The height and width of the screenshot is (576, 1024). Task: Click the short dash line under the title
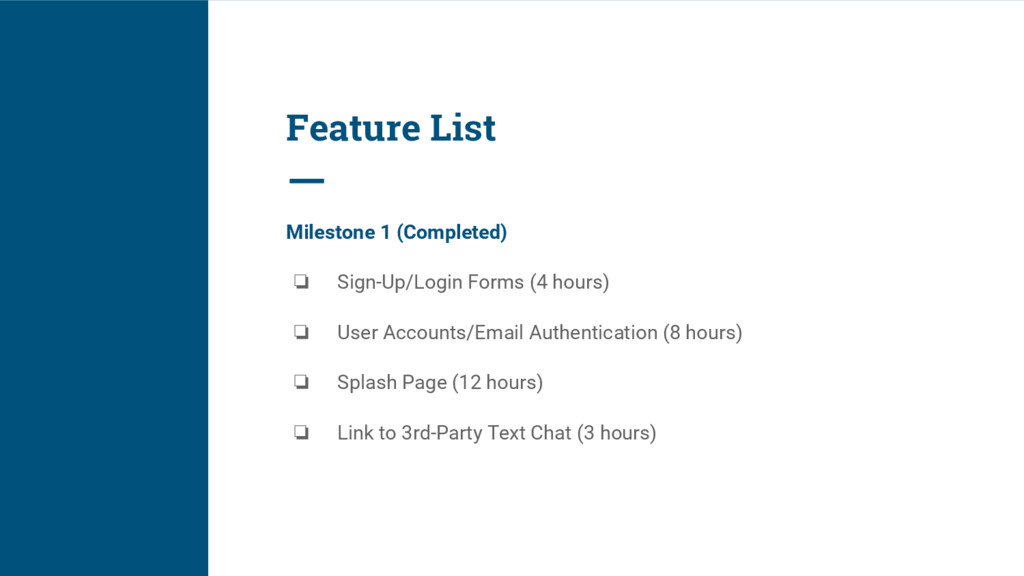click(x=306, y=181)
